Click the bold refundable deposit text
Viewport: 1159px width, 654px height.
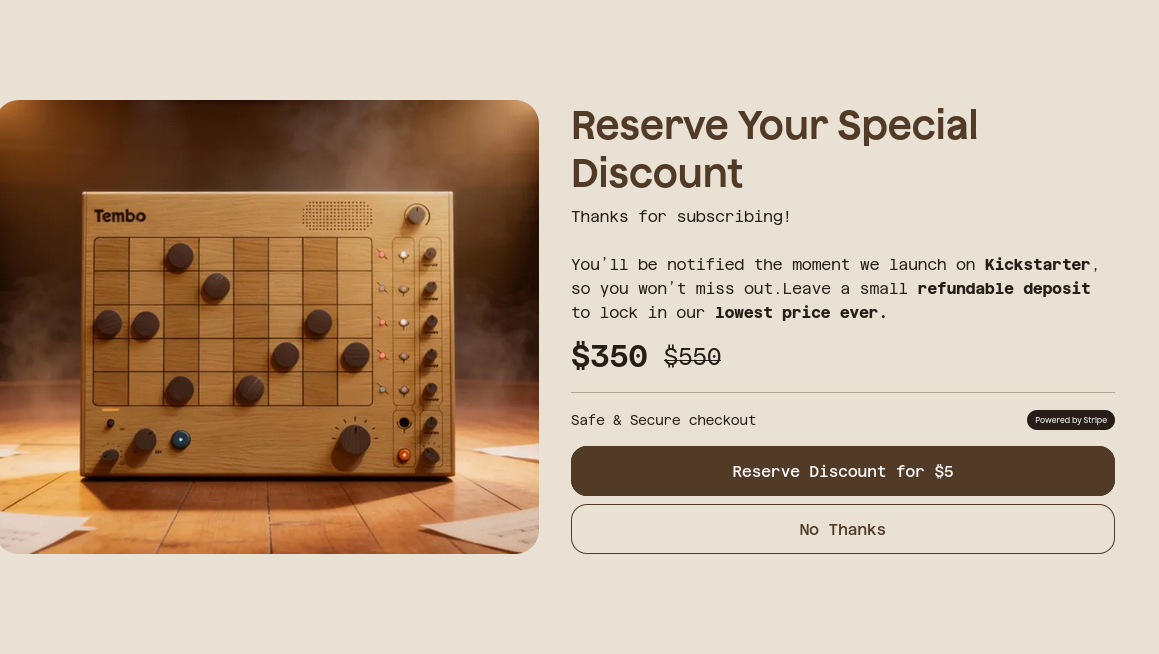pos(1003,289)
